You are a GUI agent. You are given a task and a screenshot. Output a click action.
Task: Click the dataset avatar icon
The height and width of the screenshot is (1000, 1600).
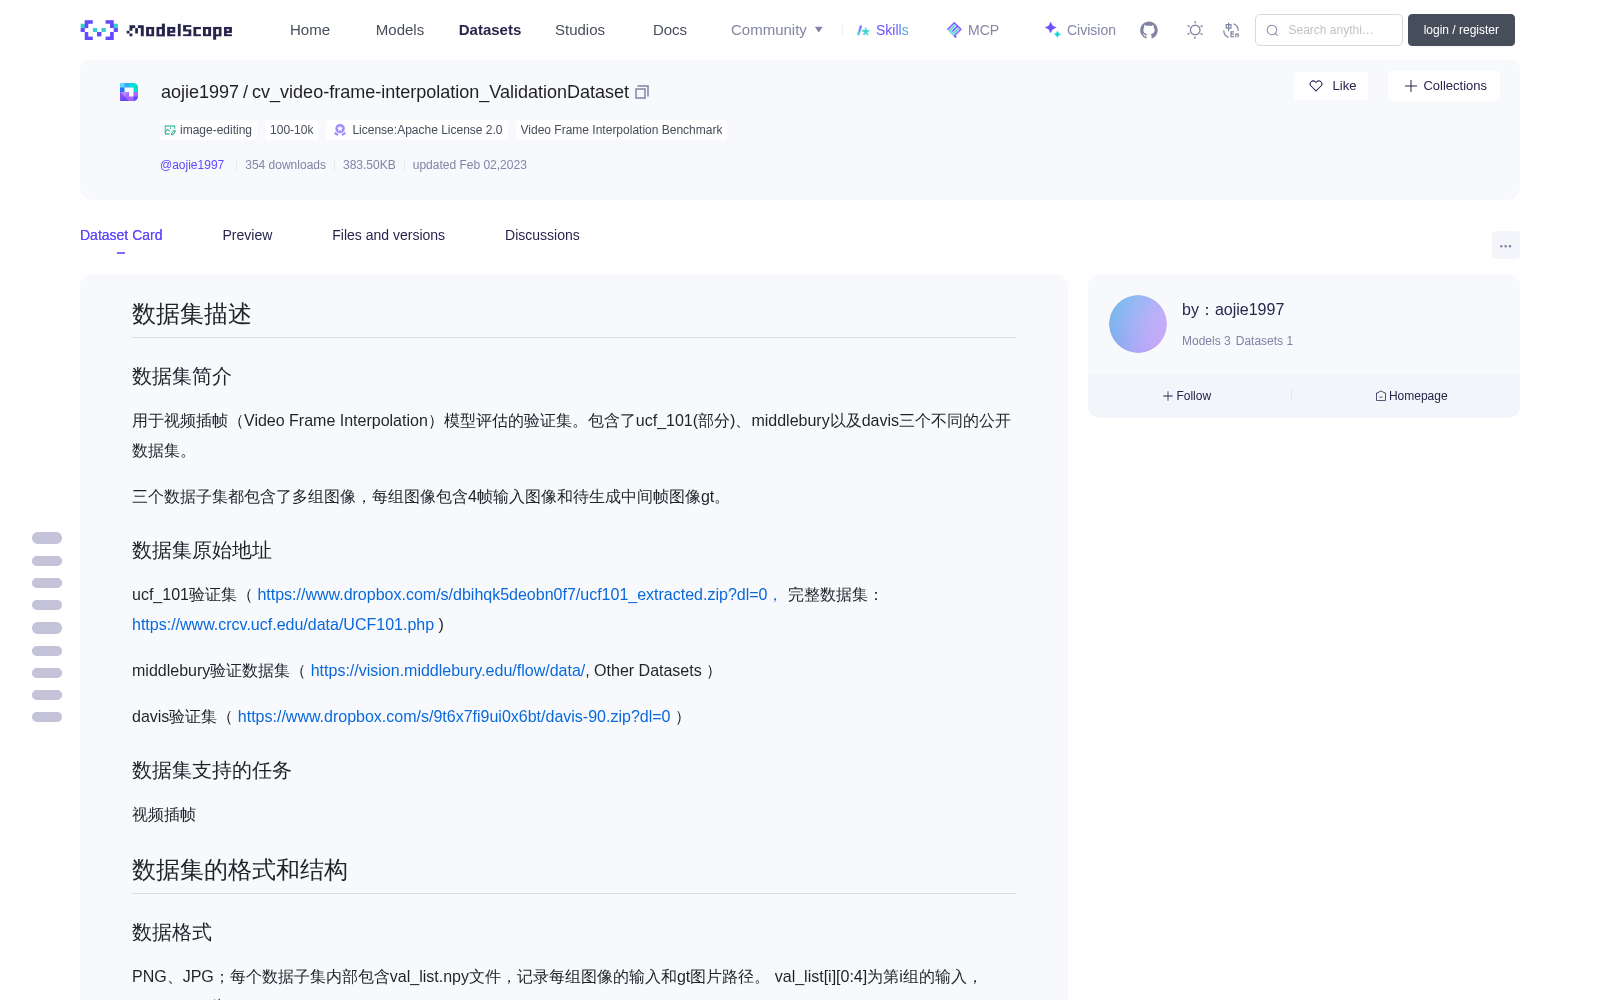(129, 92)
